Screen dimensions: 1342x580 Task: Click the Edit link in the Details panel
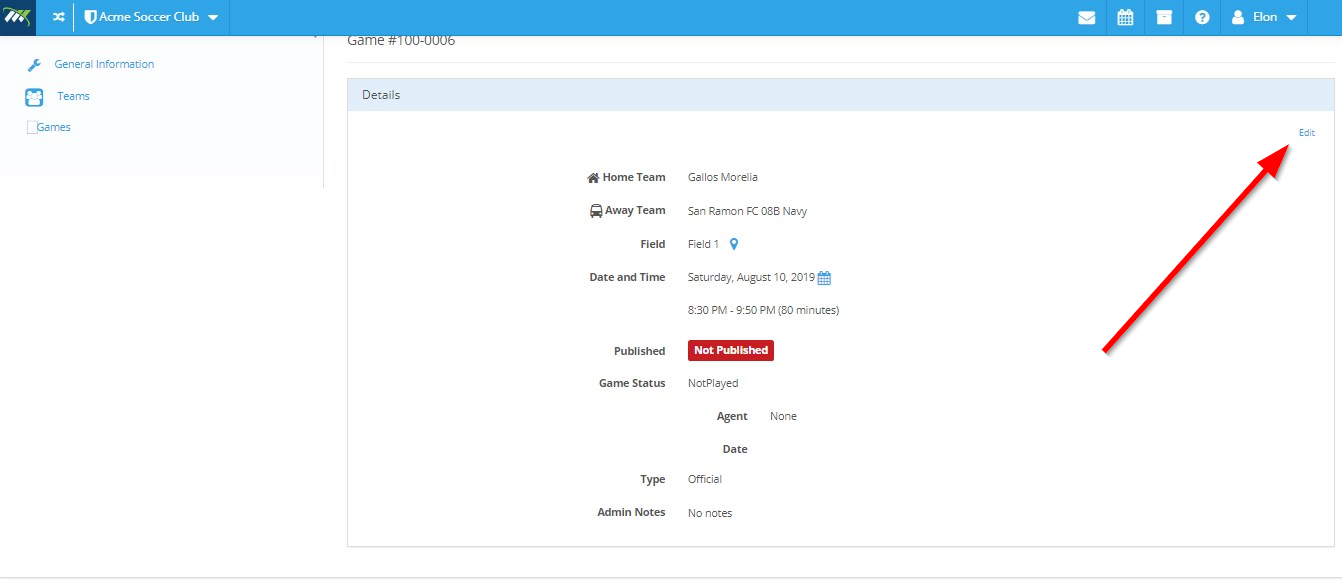click(1306, 132)
